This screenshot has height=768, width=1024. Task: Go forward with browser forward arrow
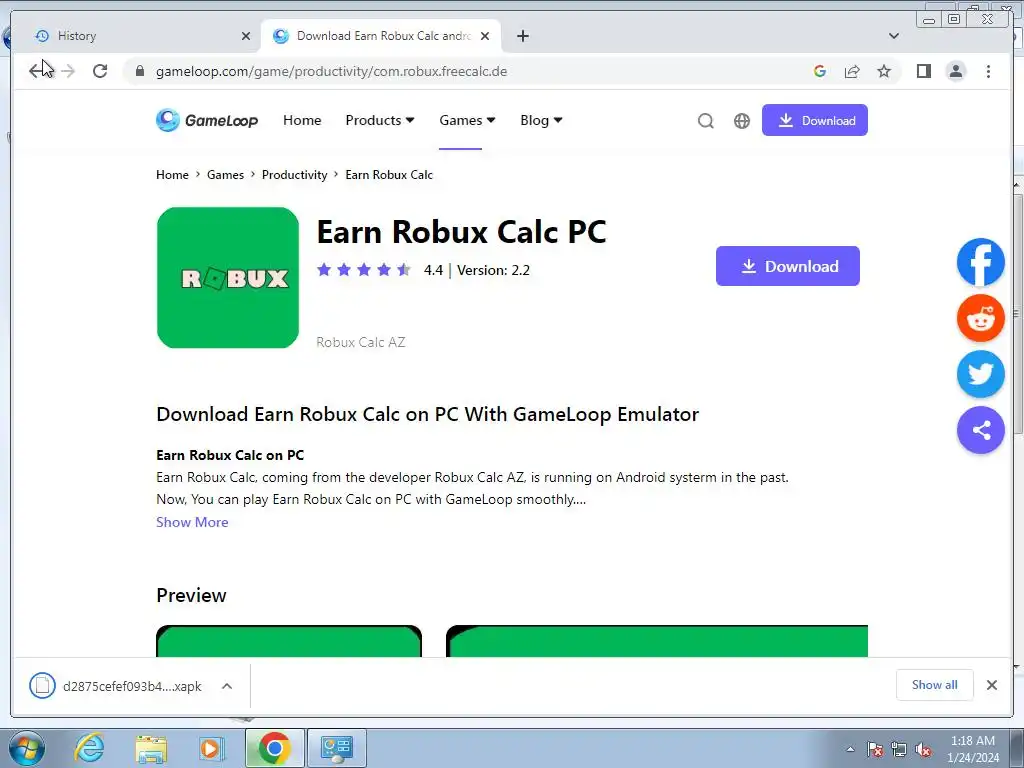click(x=68, y=71)
